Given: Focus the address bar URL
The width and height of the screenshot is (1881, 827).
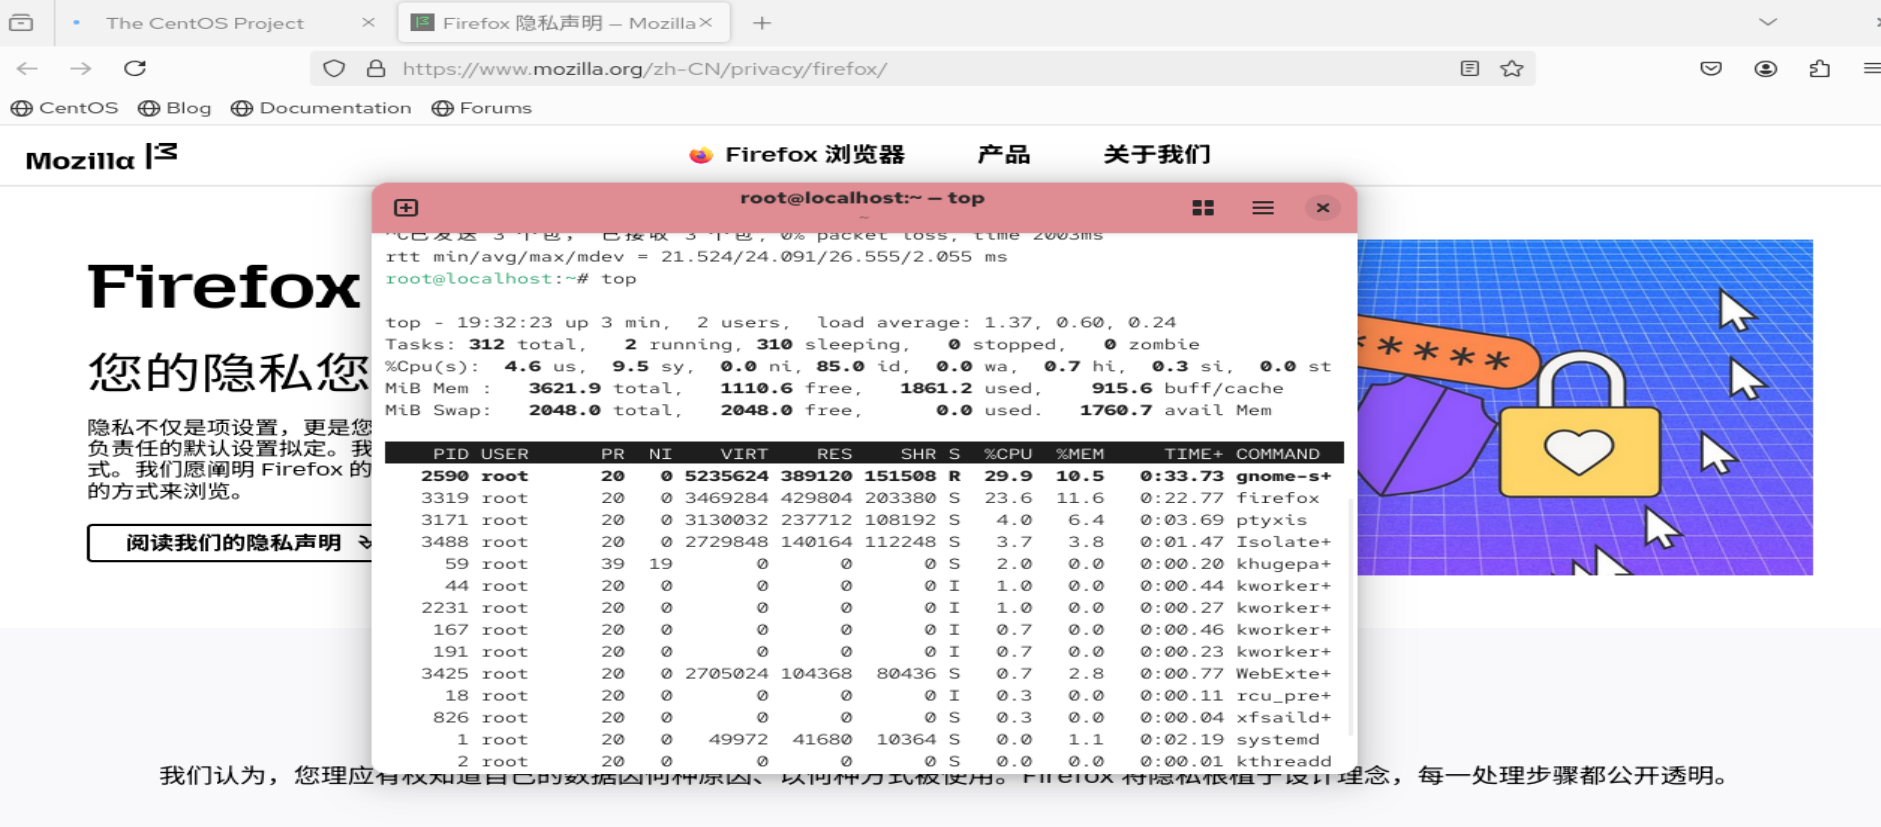Looking at the screenshot, I should (645, 69).
